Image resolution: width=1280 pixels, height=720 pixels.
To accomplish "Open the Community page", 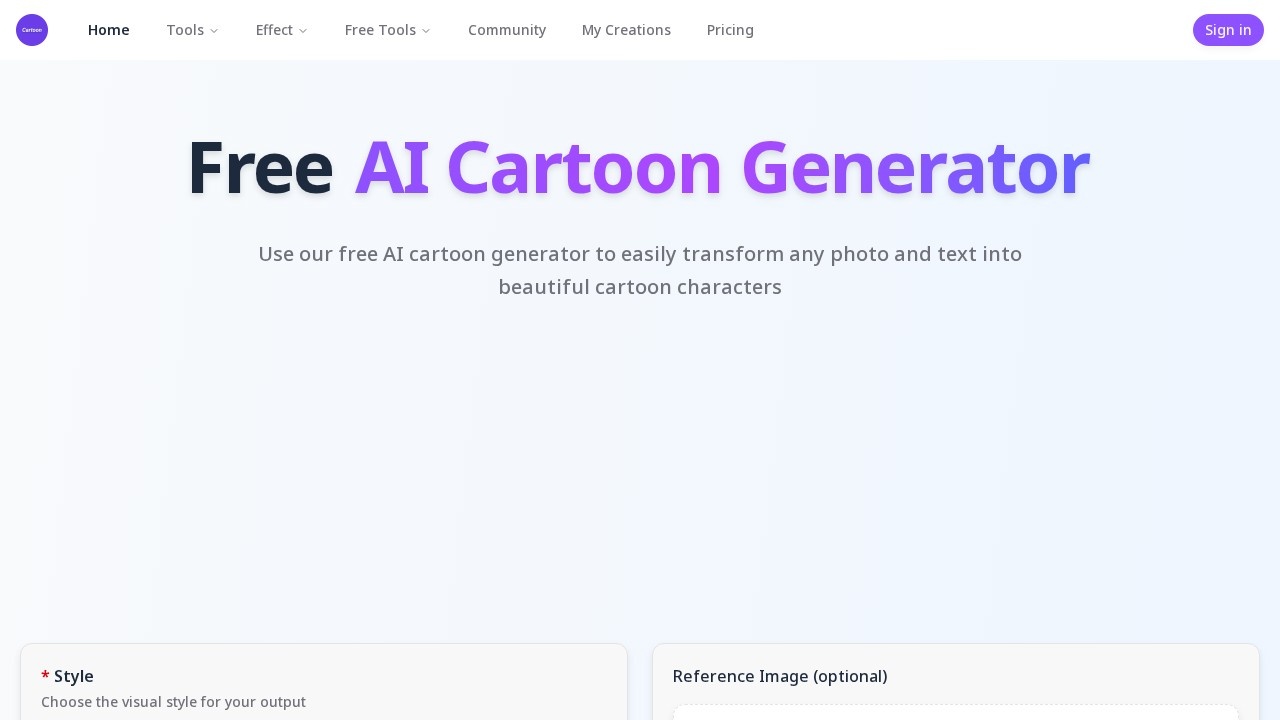I will pyautogui.click(x=507, y=30).
